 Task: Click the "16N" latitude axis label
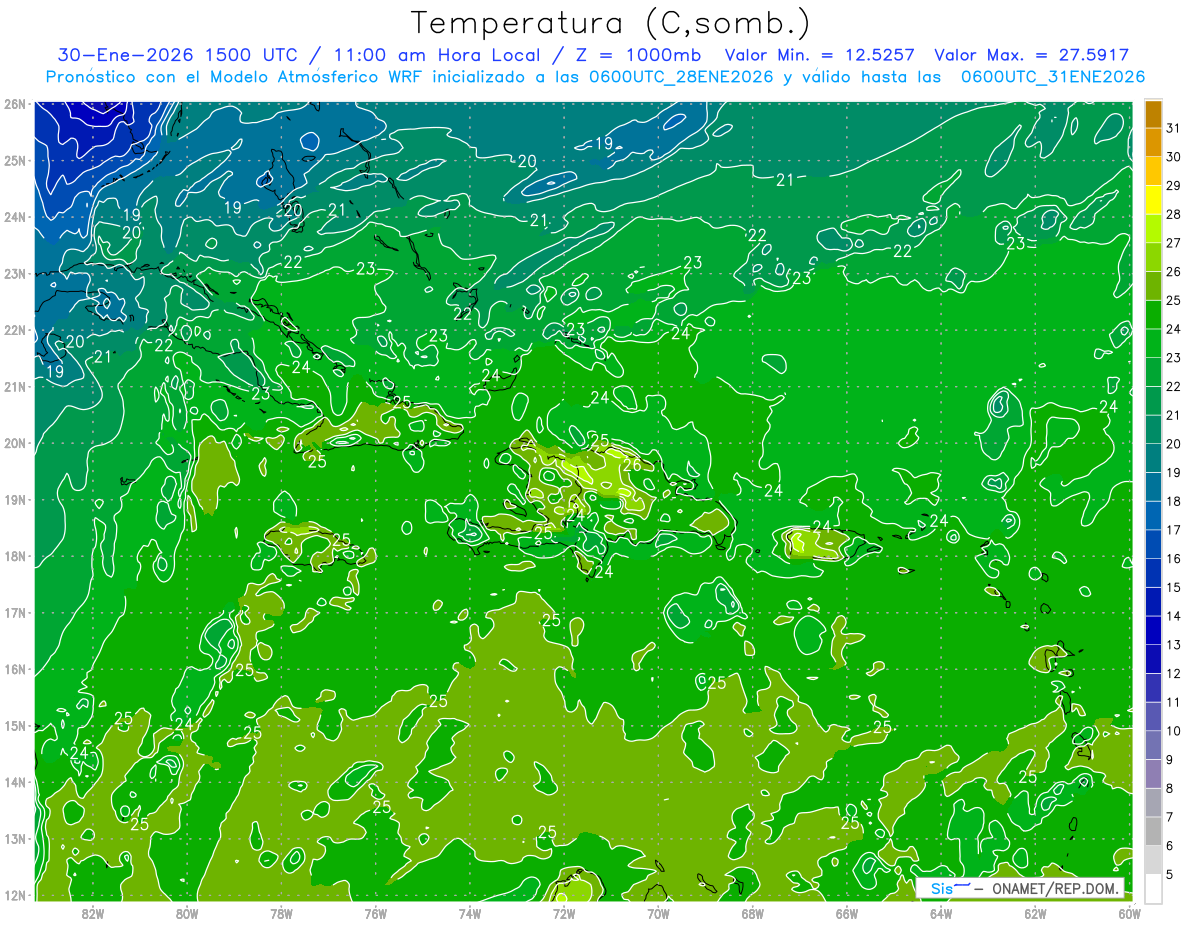click(15, 669)
